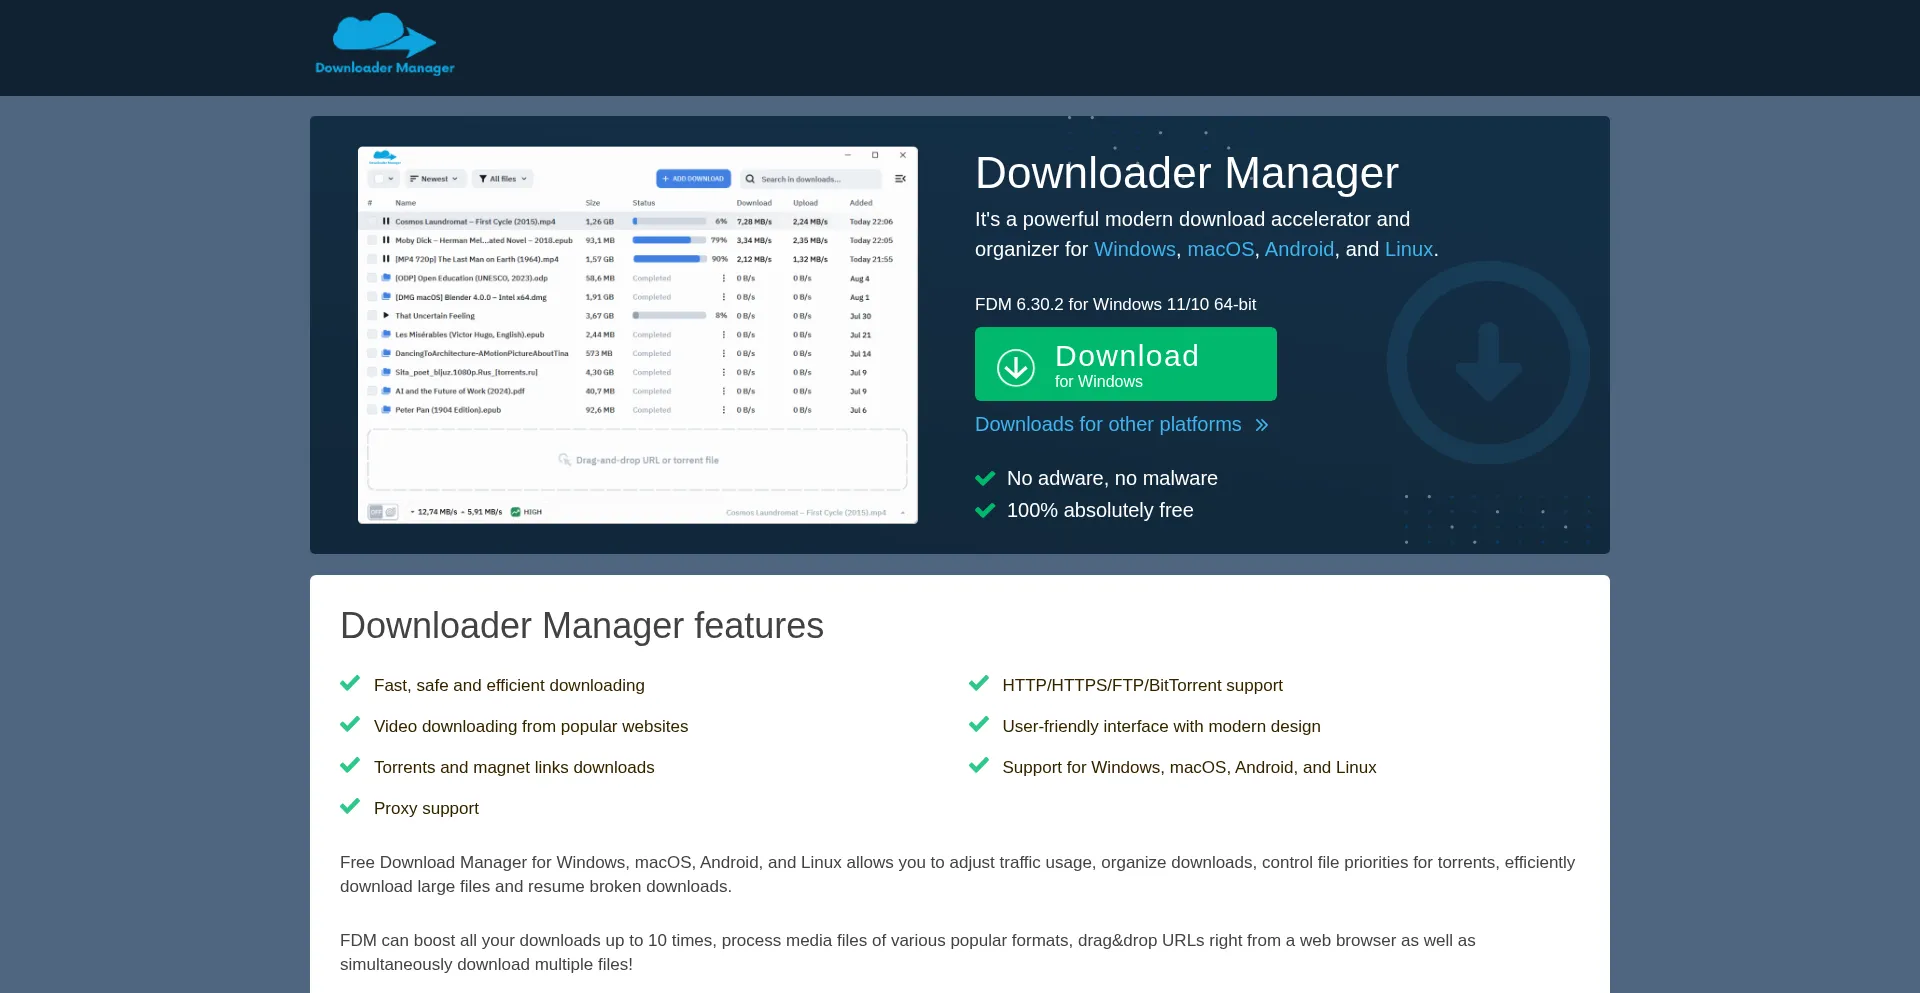This screenshot has height=993, width=1920.
Task: Click the search magnifier icon in app preview
Action: 750,179
